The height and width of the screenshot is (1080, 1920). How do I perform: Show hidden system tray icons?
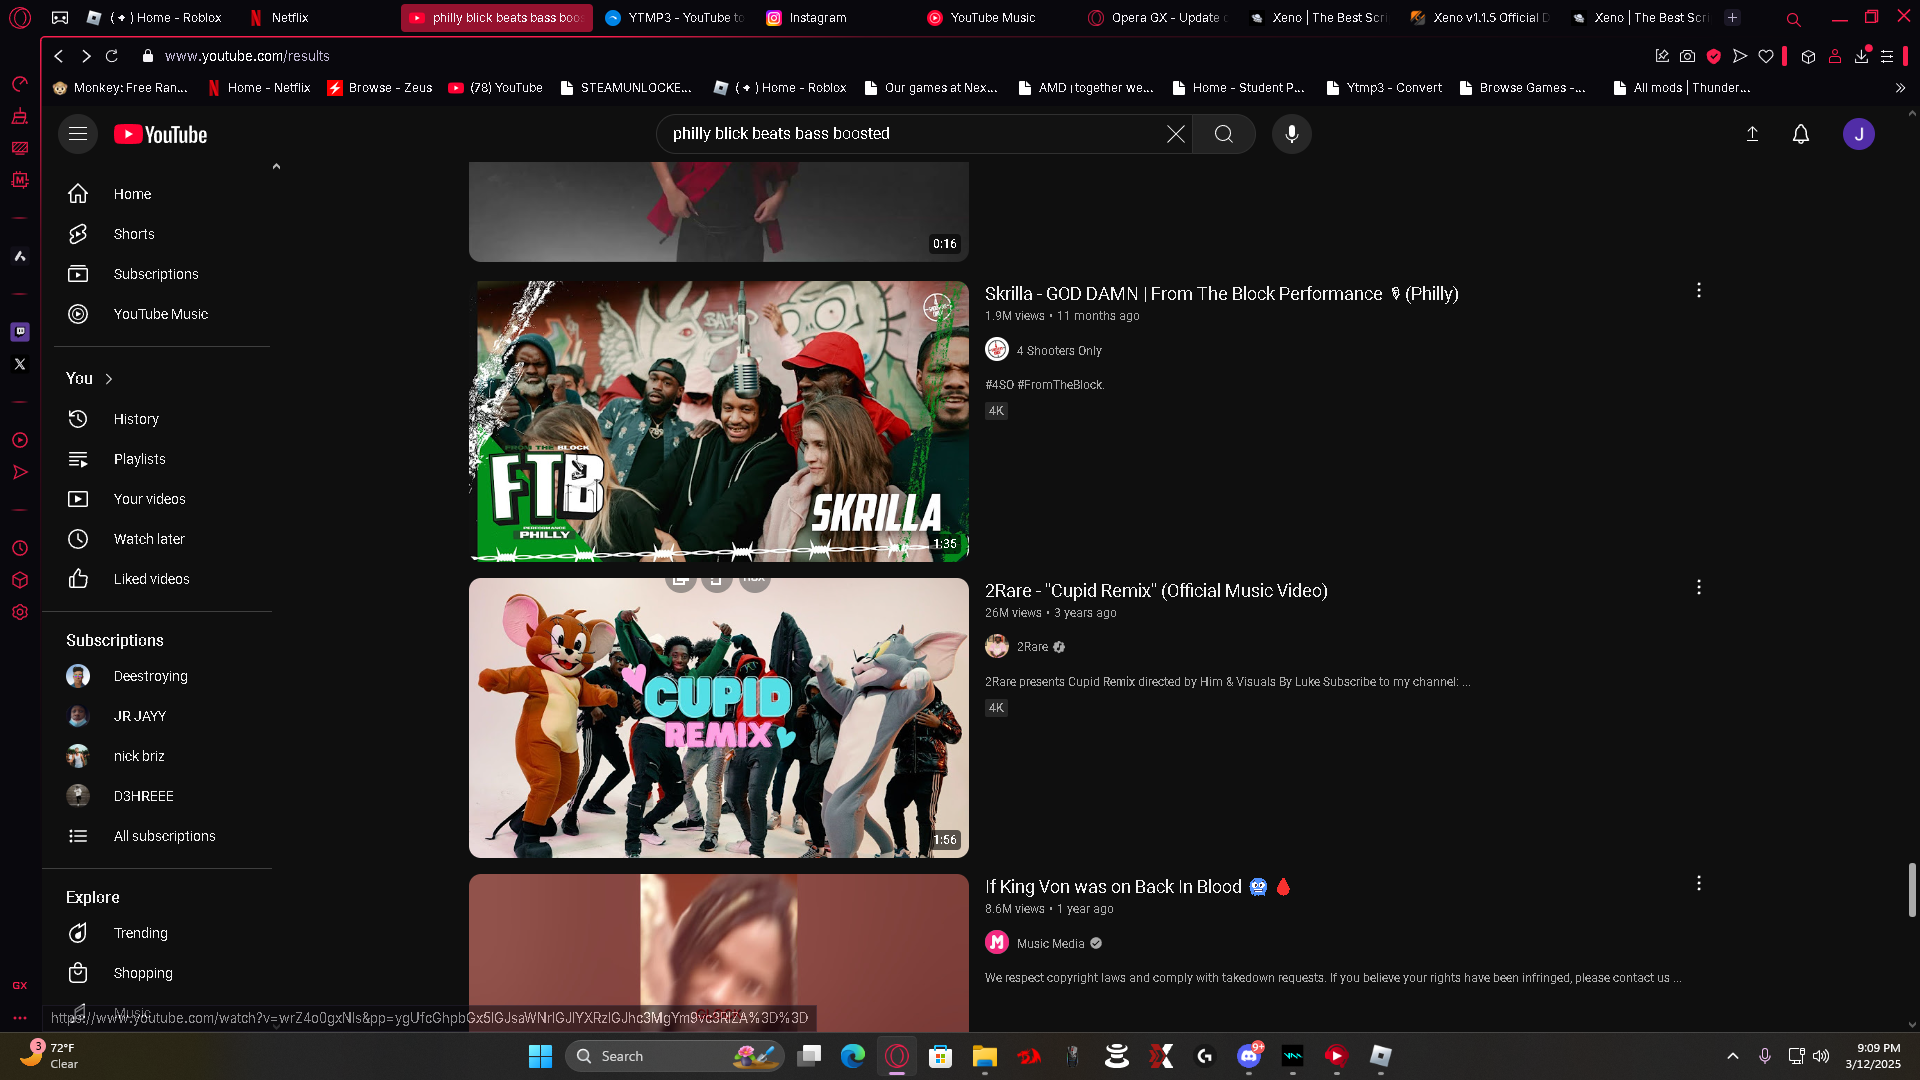1733,1056
